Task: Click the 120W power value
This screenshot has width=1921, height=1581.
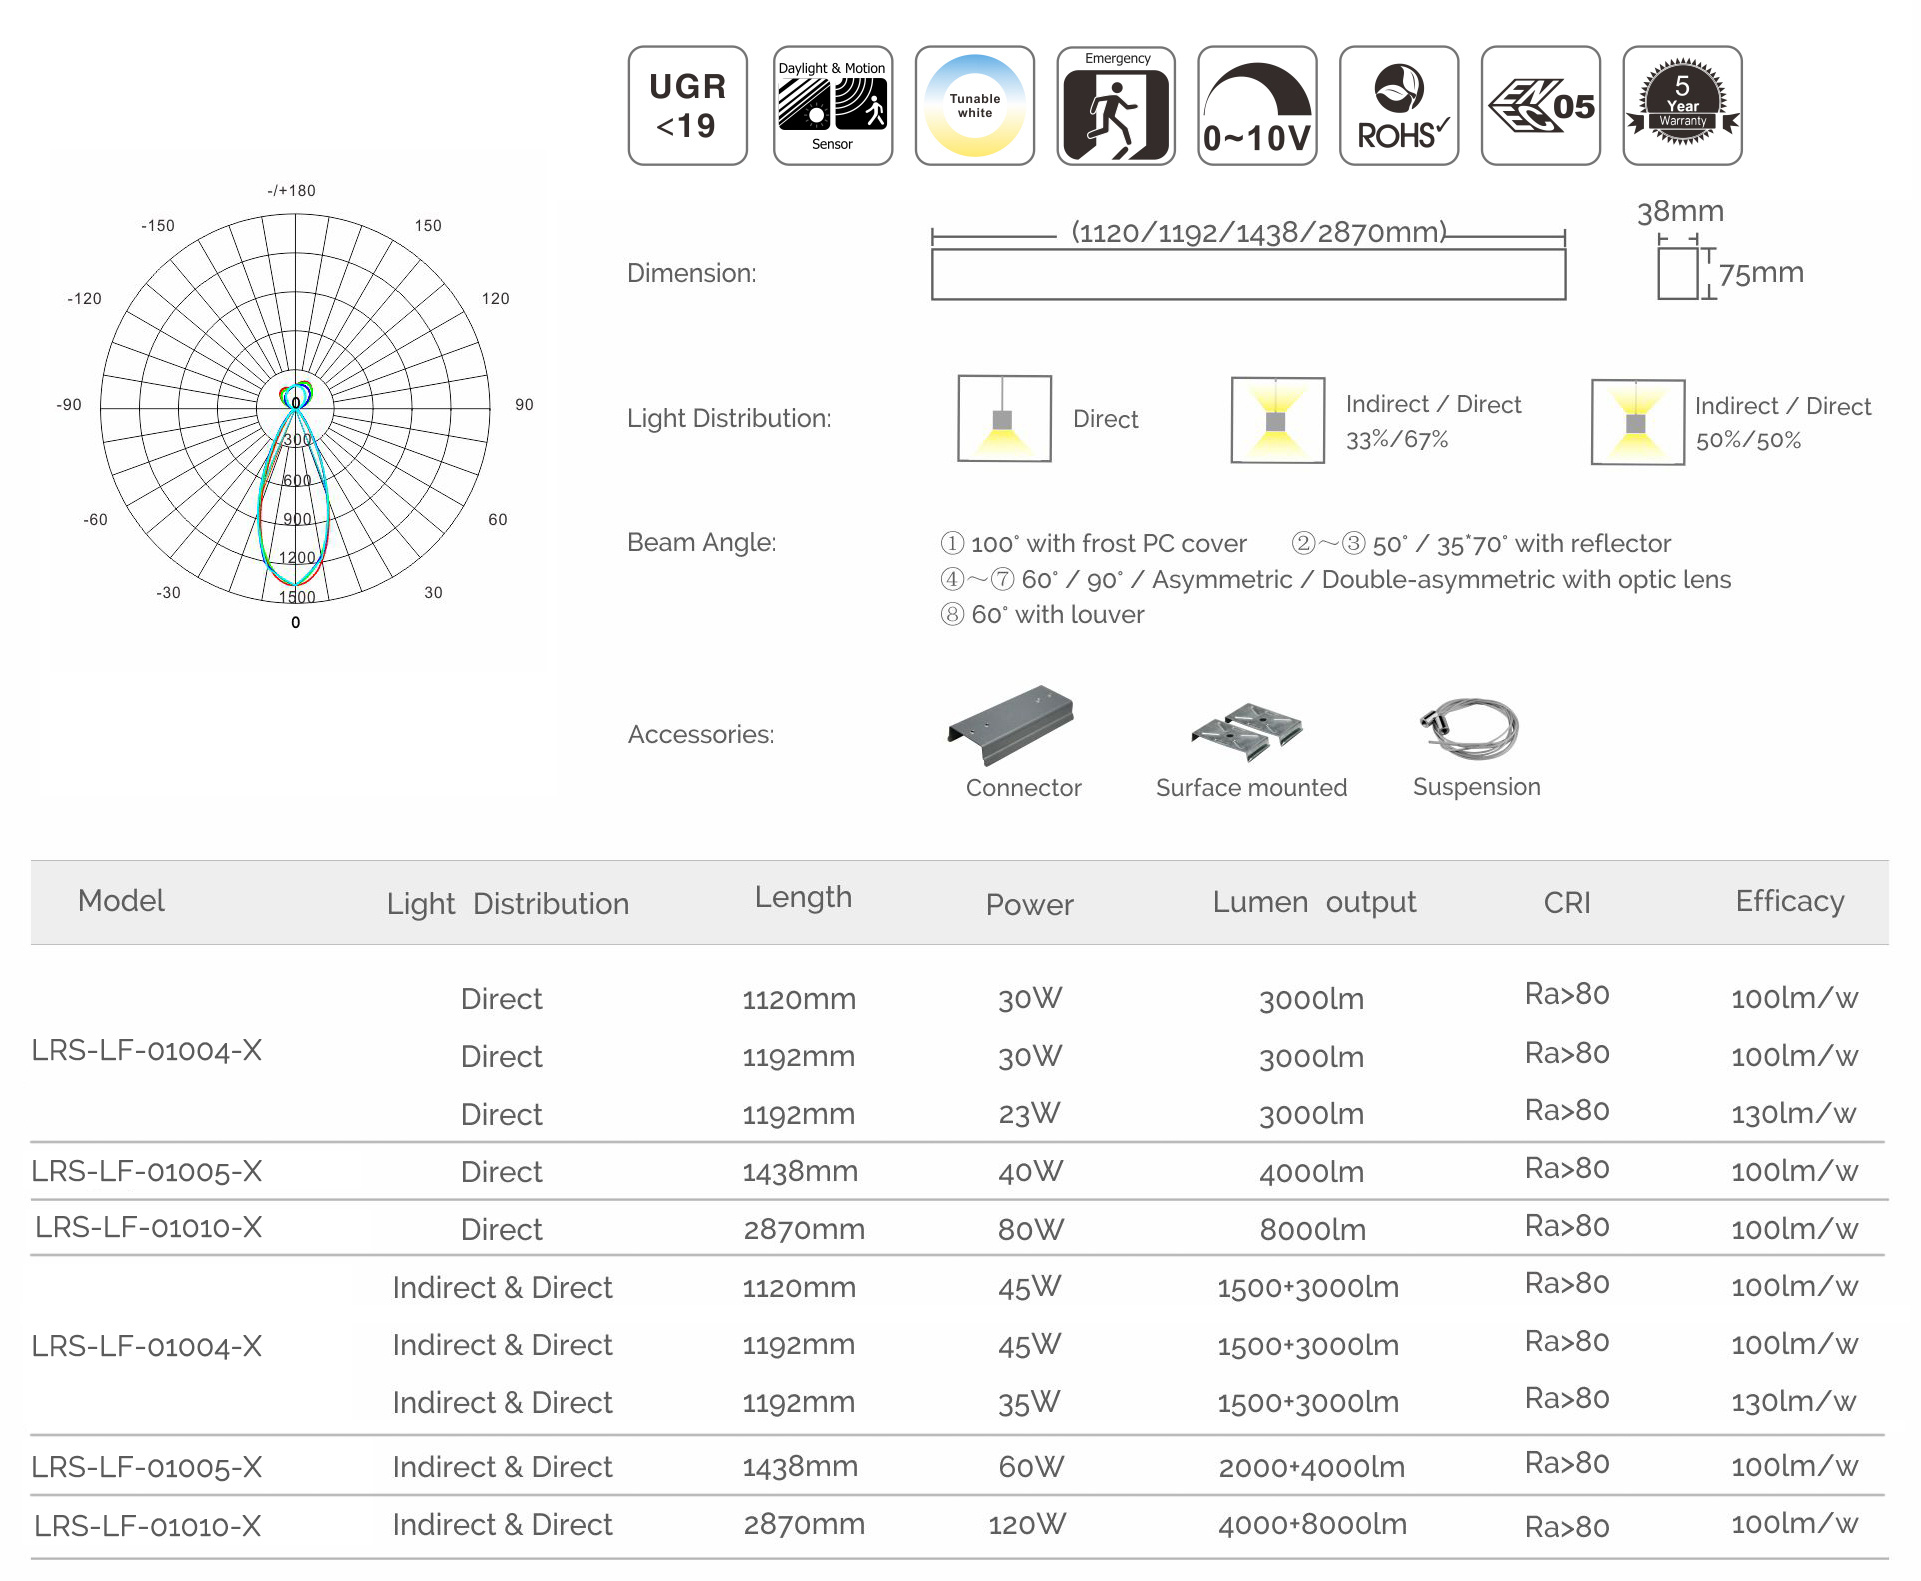Action: pos(1027,1524)
